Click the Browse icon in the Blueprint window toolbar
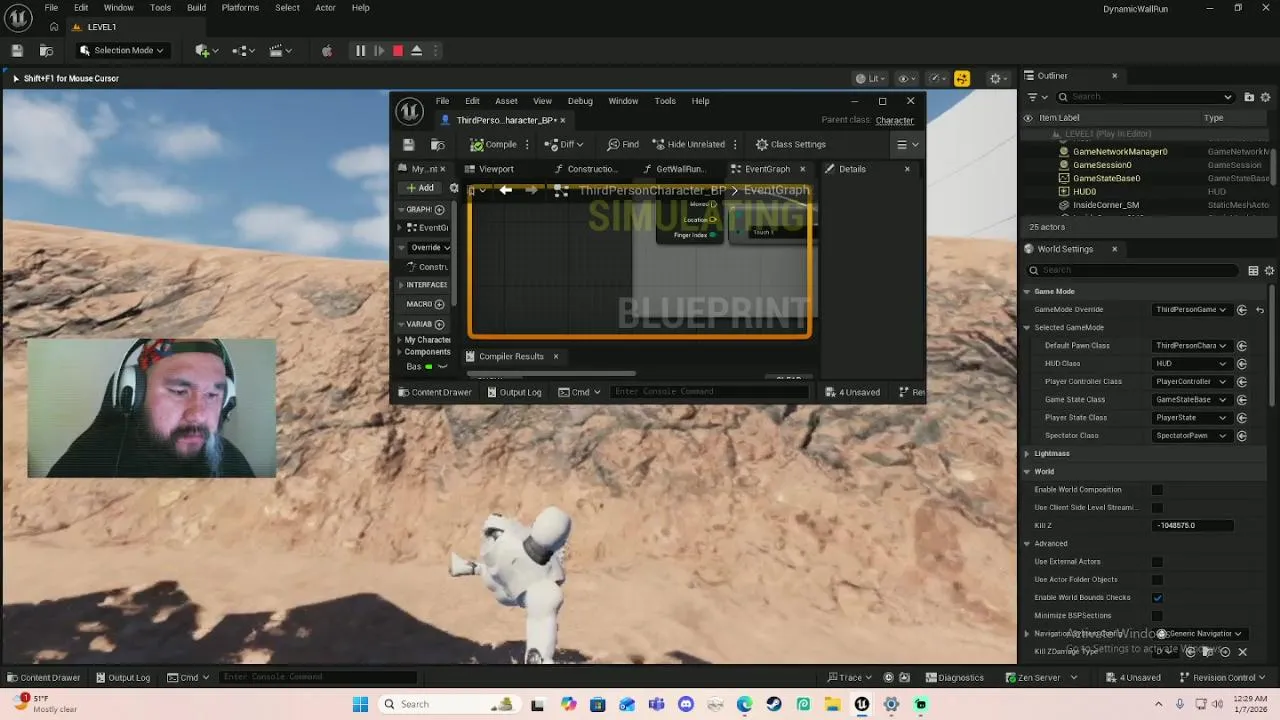Viewport: 1280px width, 720px height. pyautogui.click(x=437, y=144)
